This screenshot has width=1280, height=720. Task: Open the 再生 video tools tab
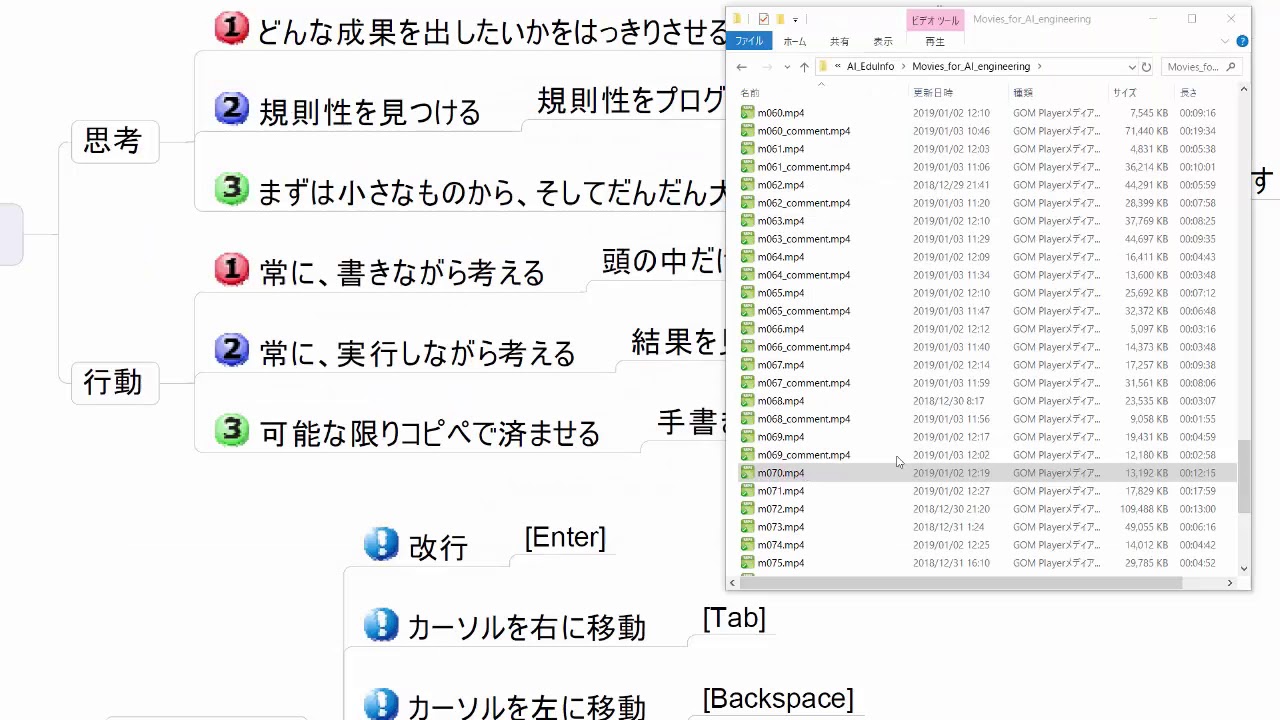[x=934, y=42]
